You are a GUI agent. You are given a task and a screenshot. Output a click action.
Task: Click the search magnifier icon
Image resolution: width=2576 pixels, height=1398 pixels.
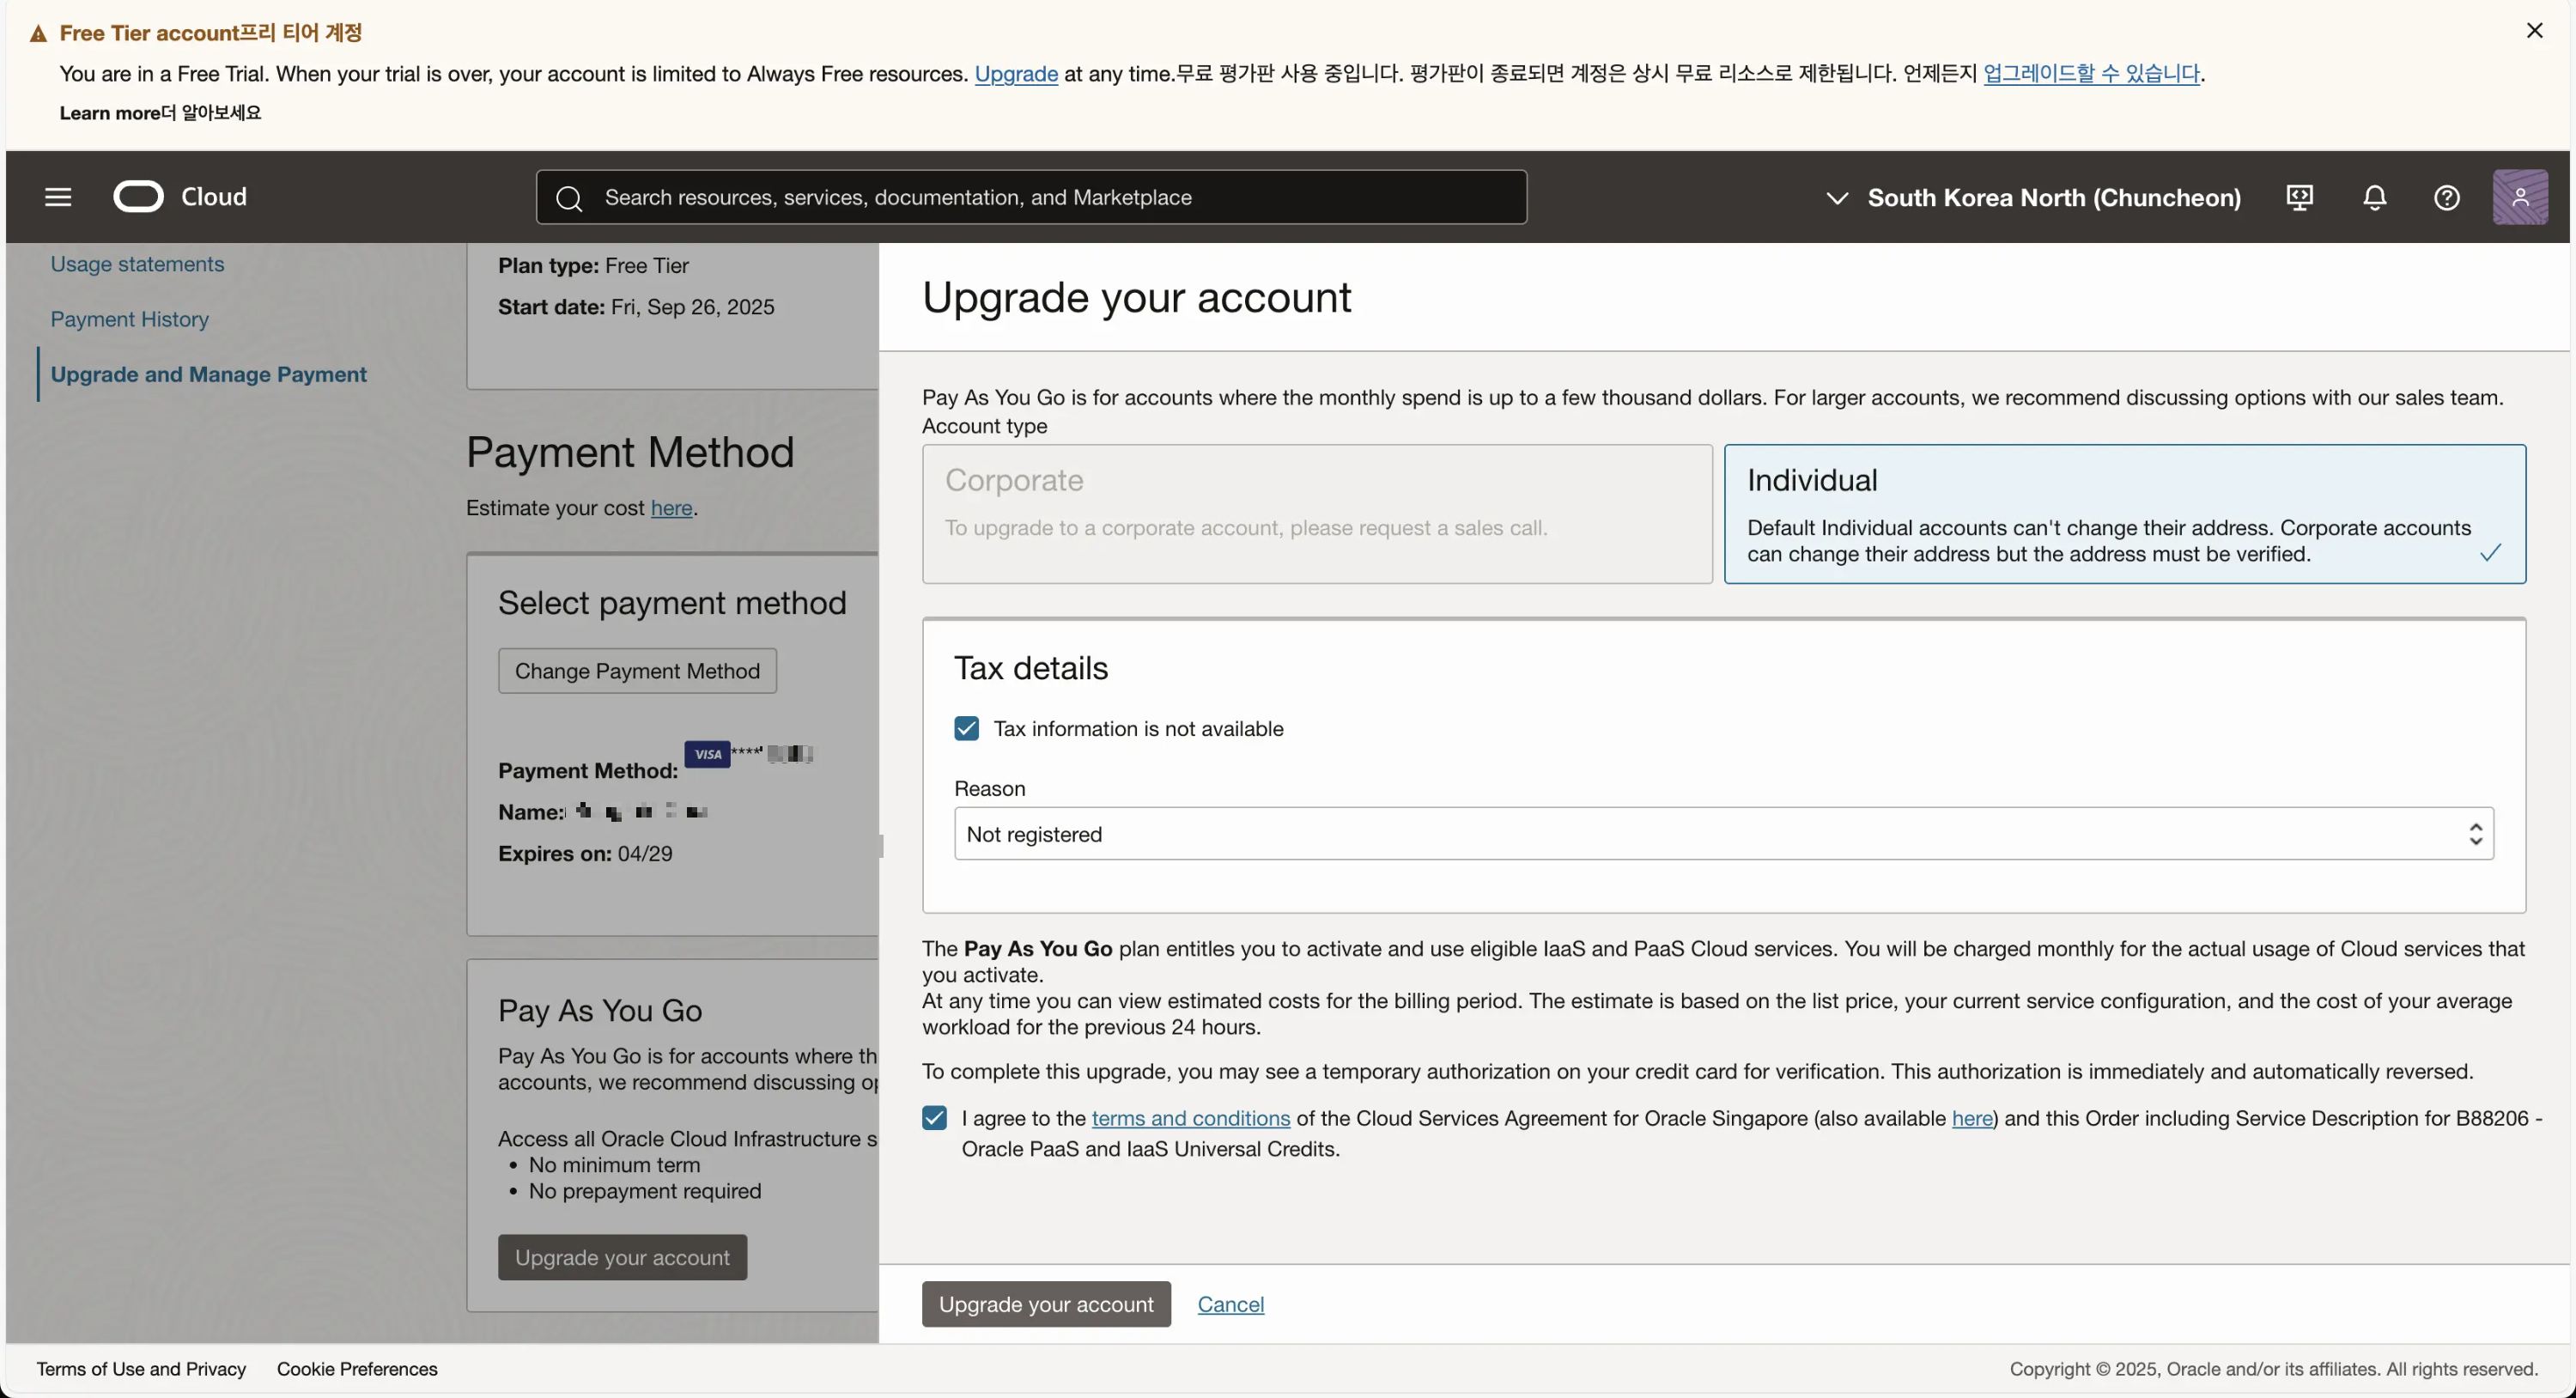click(x=569, y=198)
